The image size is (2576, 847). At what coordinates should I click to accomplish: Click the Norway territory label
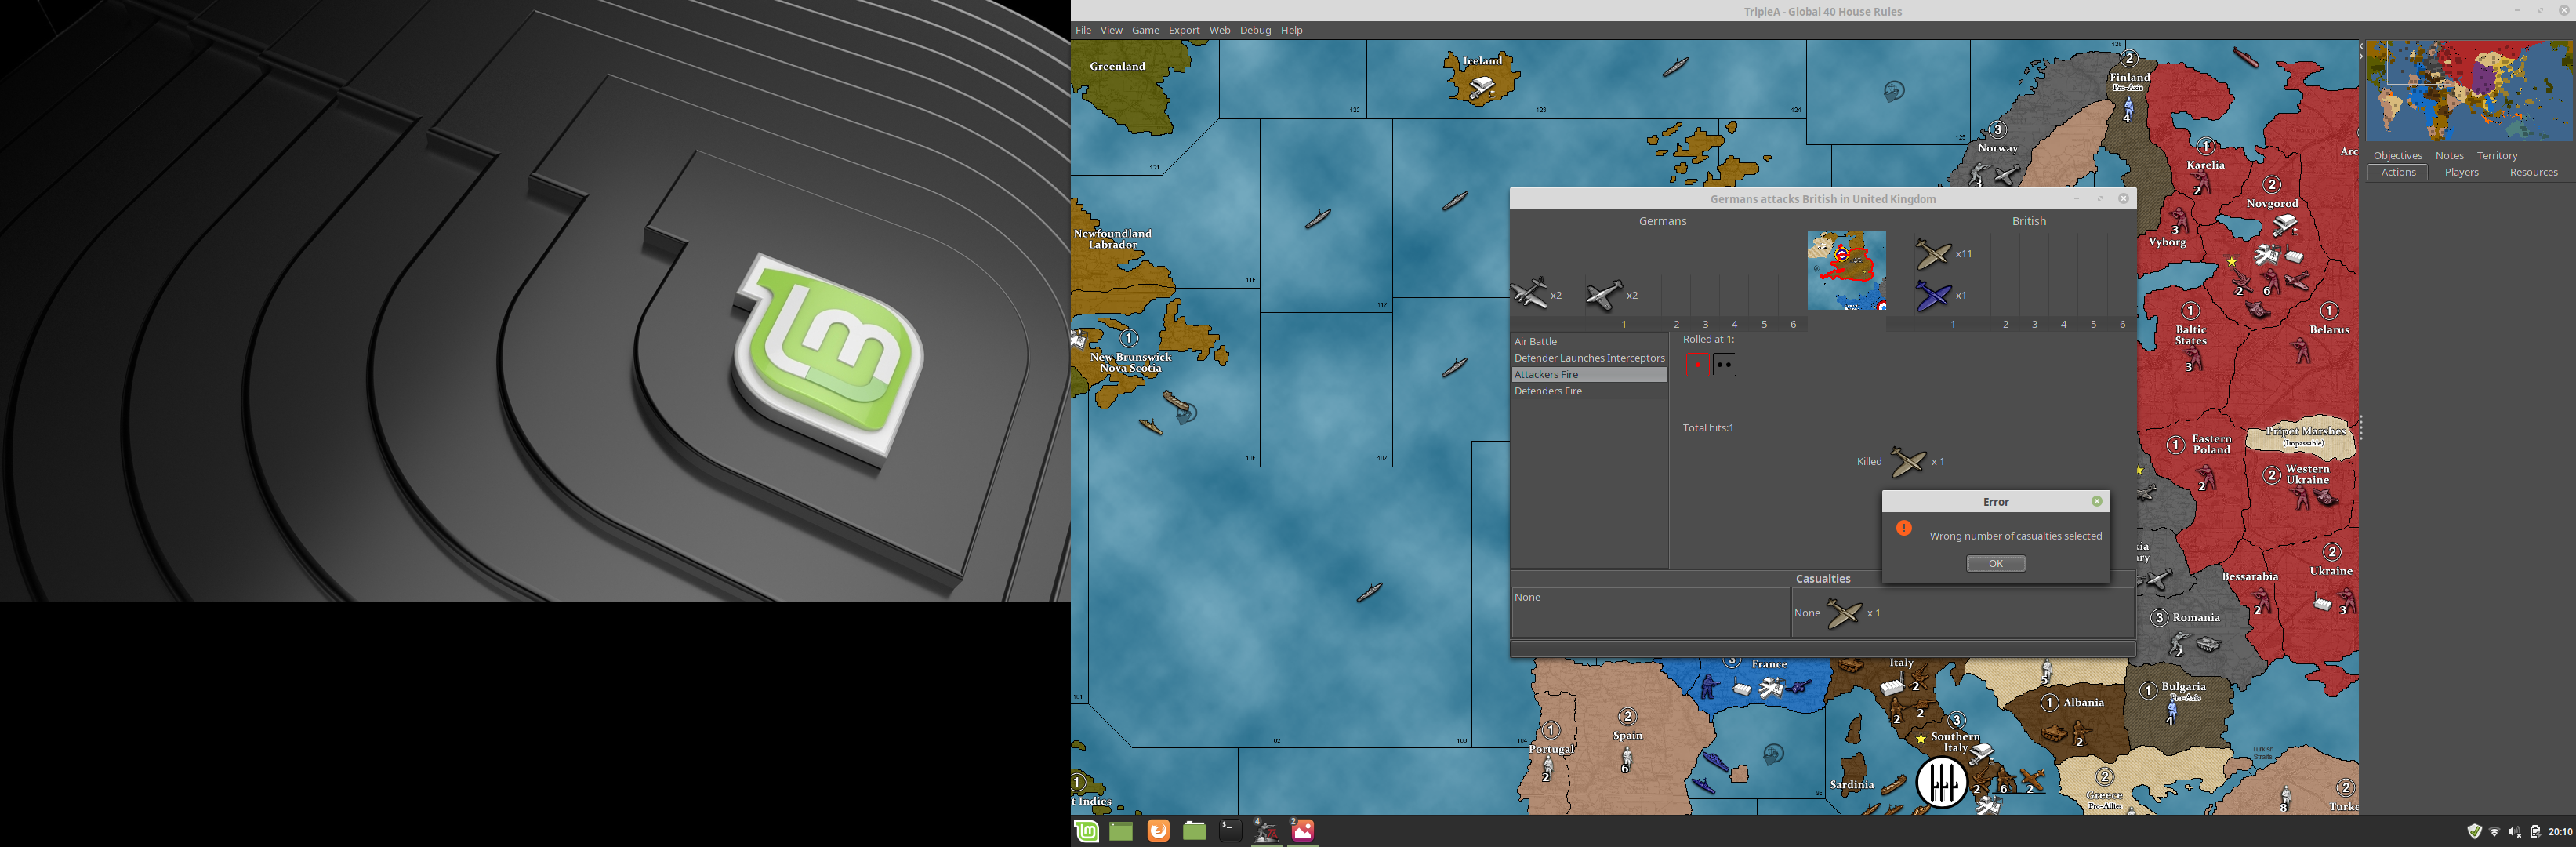[x=1997, y=148]
